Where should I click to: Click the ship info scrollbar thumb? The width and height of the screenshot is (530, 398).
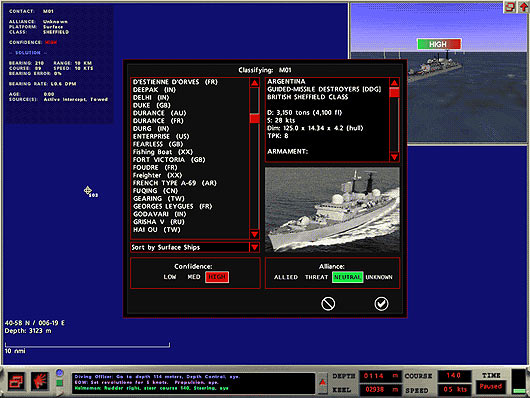coord(394,92)
